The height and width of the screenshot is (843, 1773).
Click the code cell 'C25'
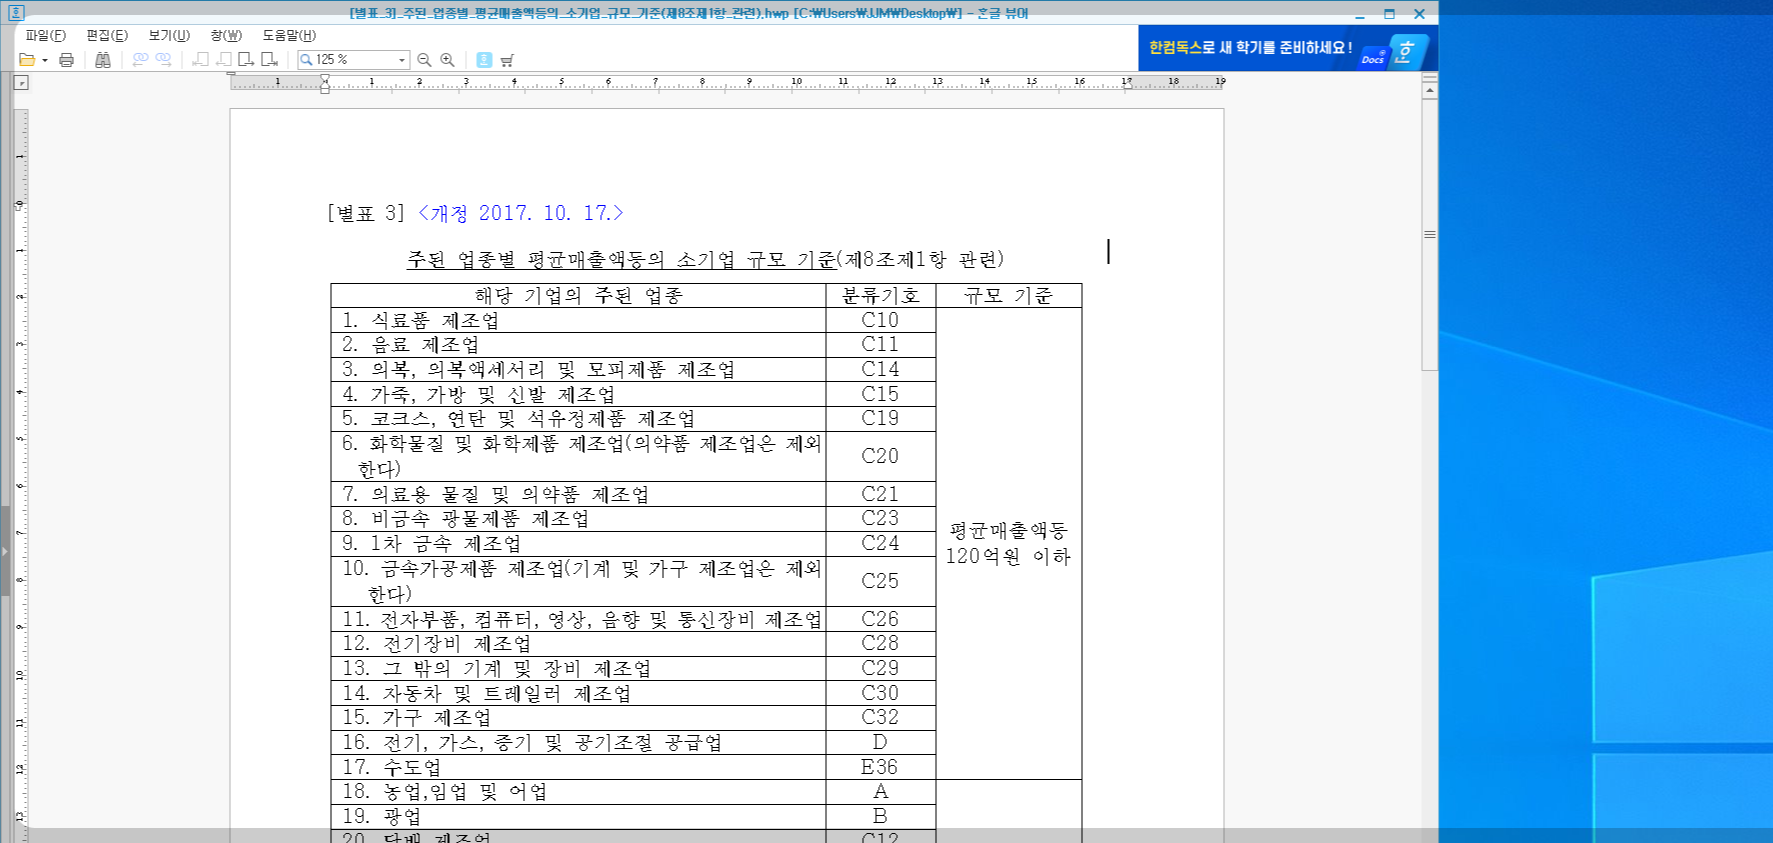(x=880, y=581)
